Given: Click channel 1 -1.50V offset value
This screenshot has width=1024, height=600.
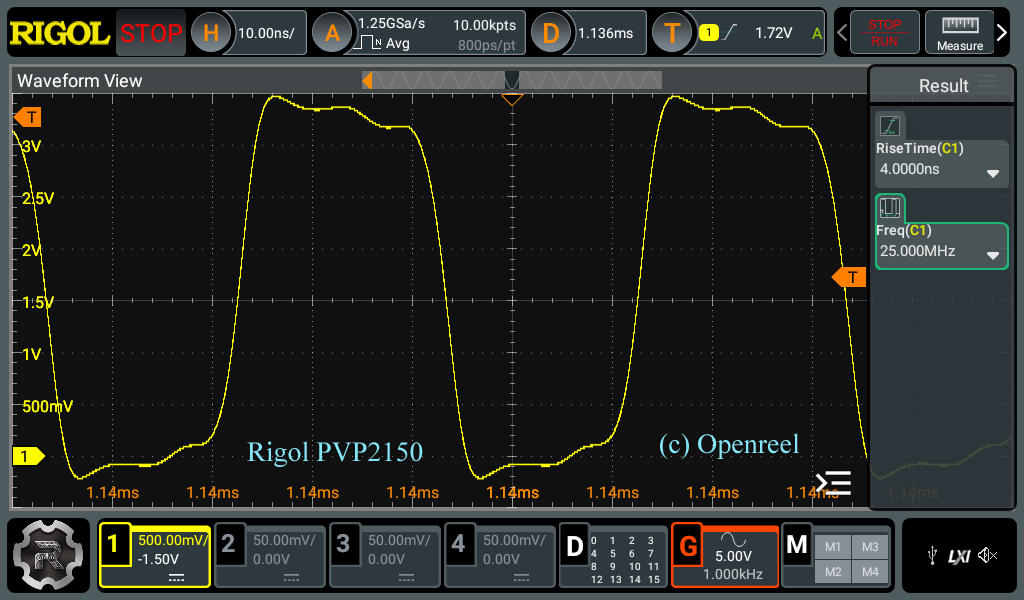Looking at the screenshot, I should tap(158, 560).
